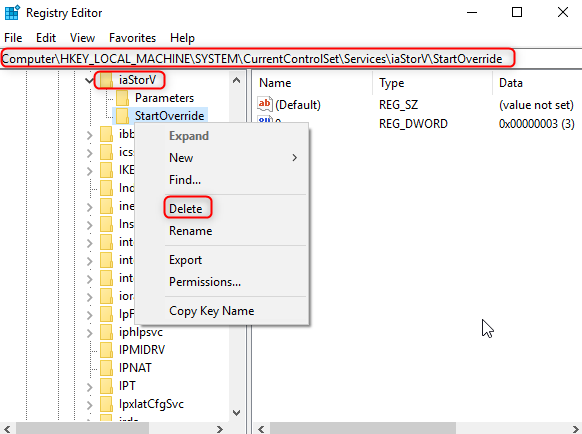Open the Edit menu
The width and height of the screenshot is (582, 434).
click(46, 38)
